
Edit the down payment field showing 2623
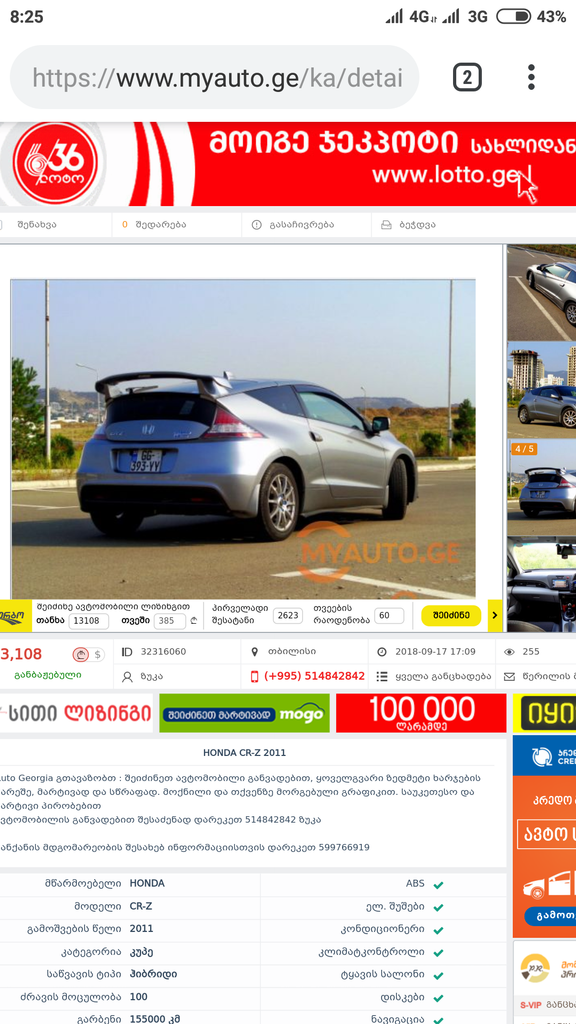click(288, 615)
